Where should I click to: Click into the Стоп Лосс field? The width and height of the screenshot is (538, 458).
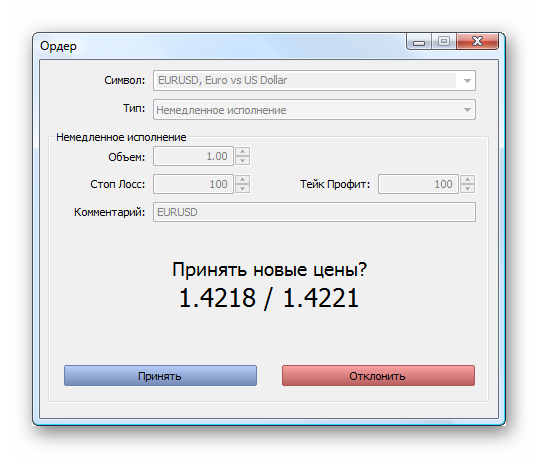click(x=194, y=184)
